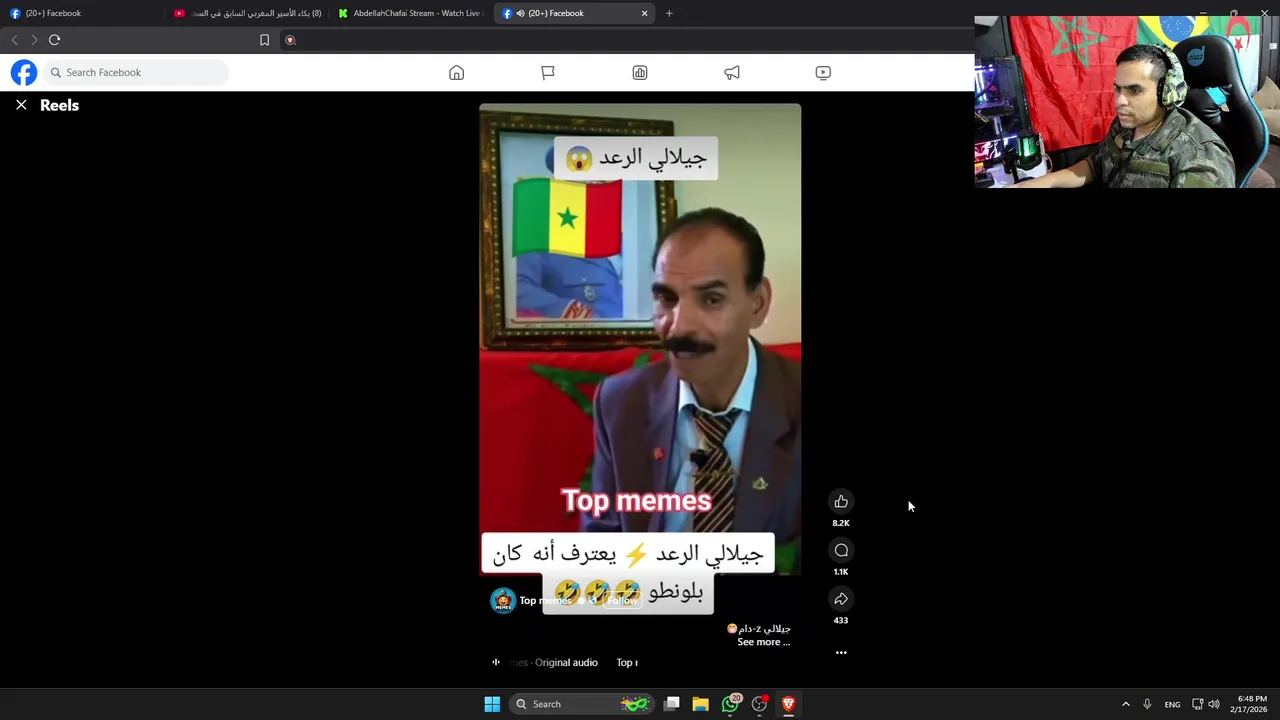Open the megaphone Ads icon
This screenshot has height=720, width=1280.
732,72
